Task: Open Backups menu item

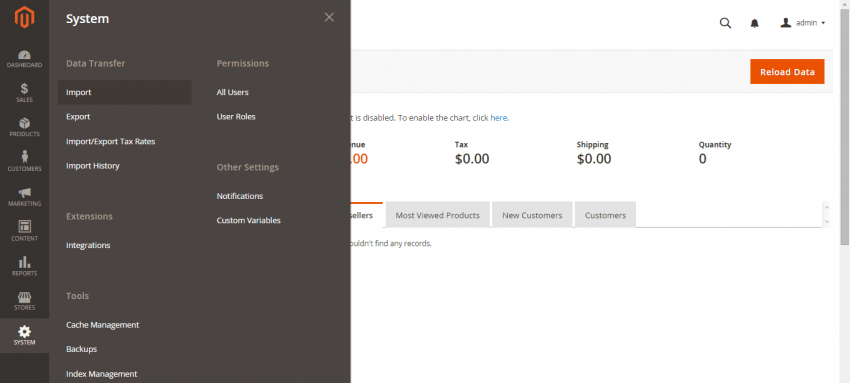Action: [81, 349]
